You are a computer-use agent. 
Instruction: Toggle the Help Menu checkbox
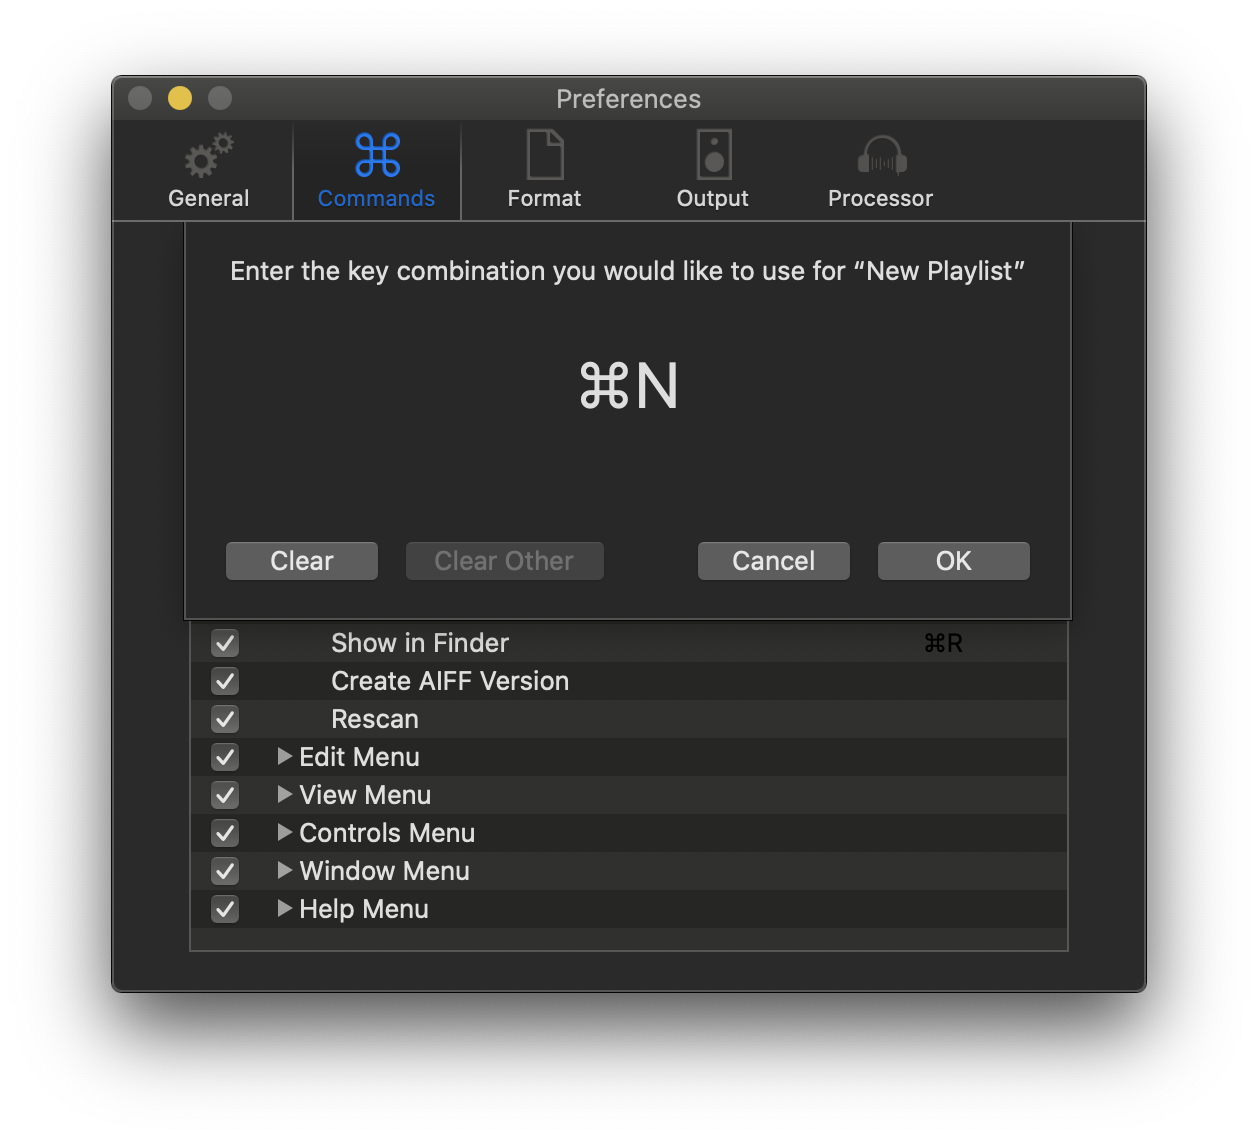(x=225, y=909)
